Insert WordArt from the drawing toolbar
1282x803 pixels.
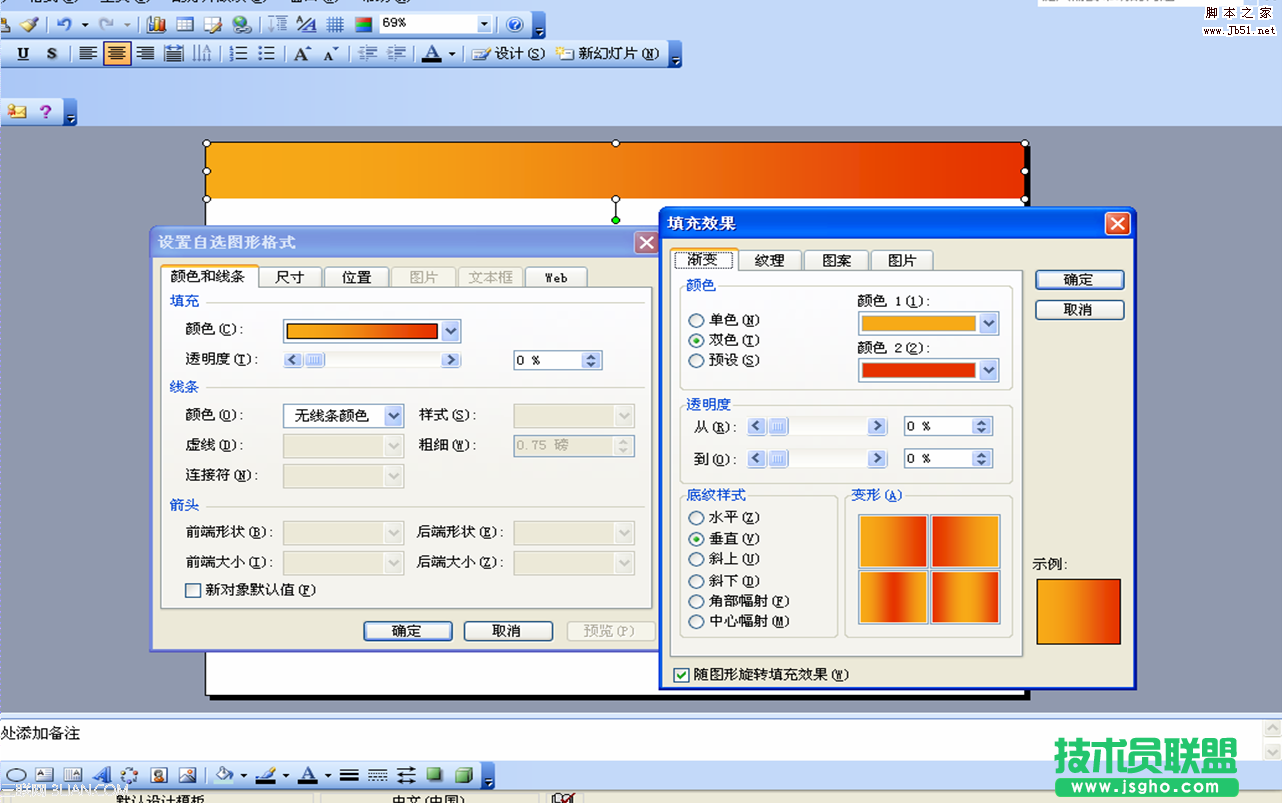pos(101,775)
